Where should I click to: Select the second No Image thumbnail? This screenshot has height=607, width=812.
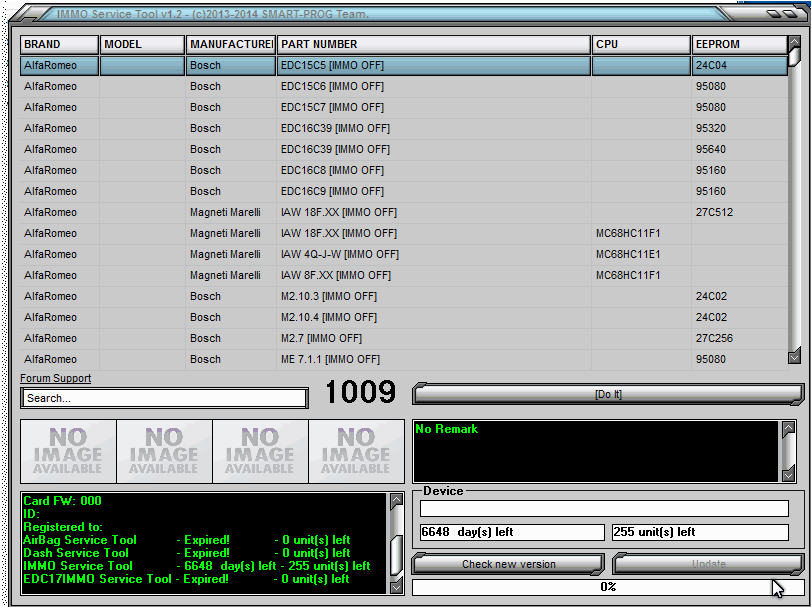tap(164, 451)
